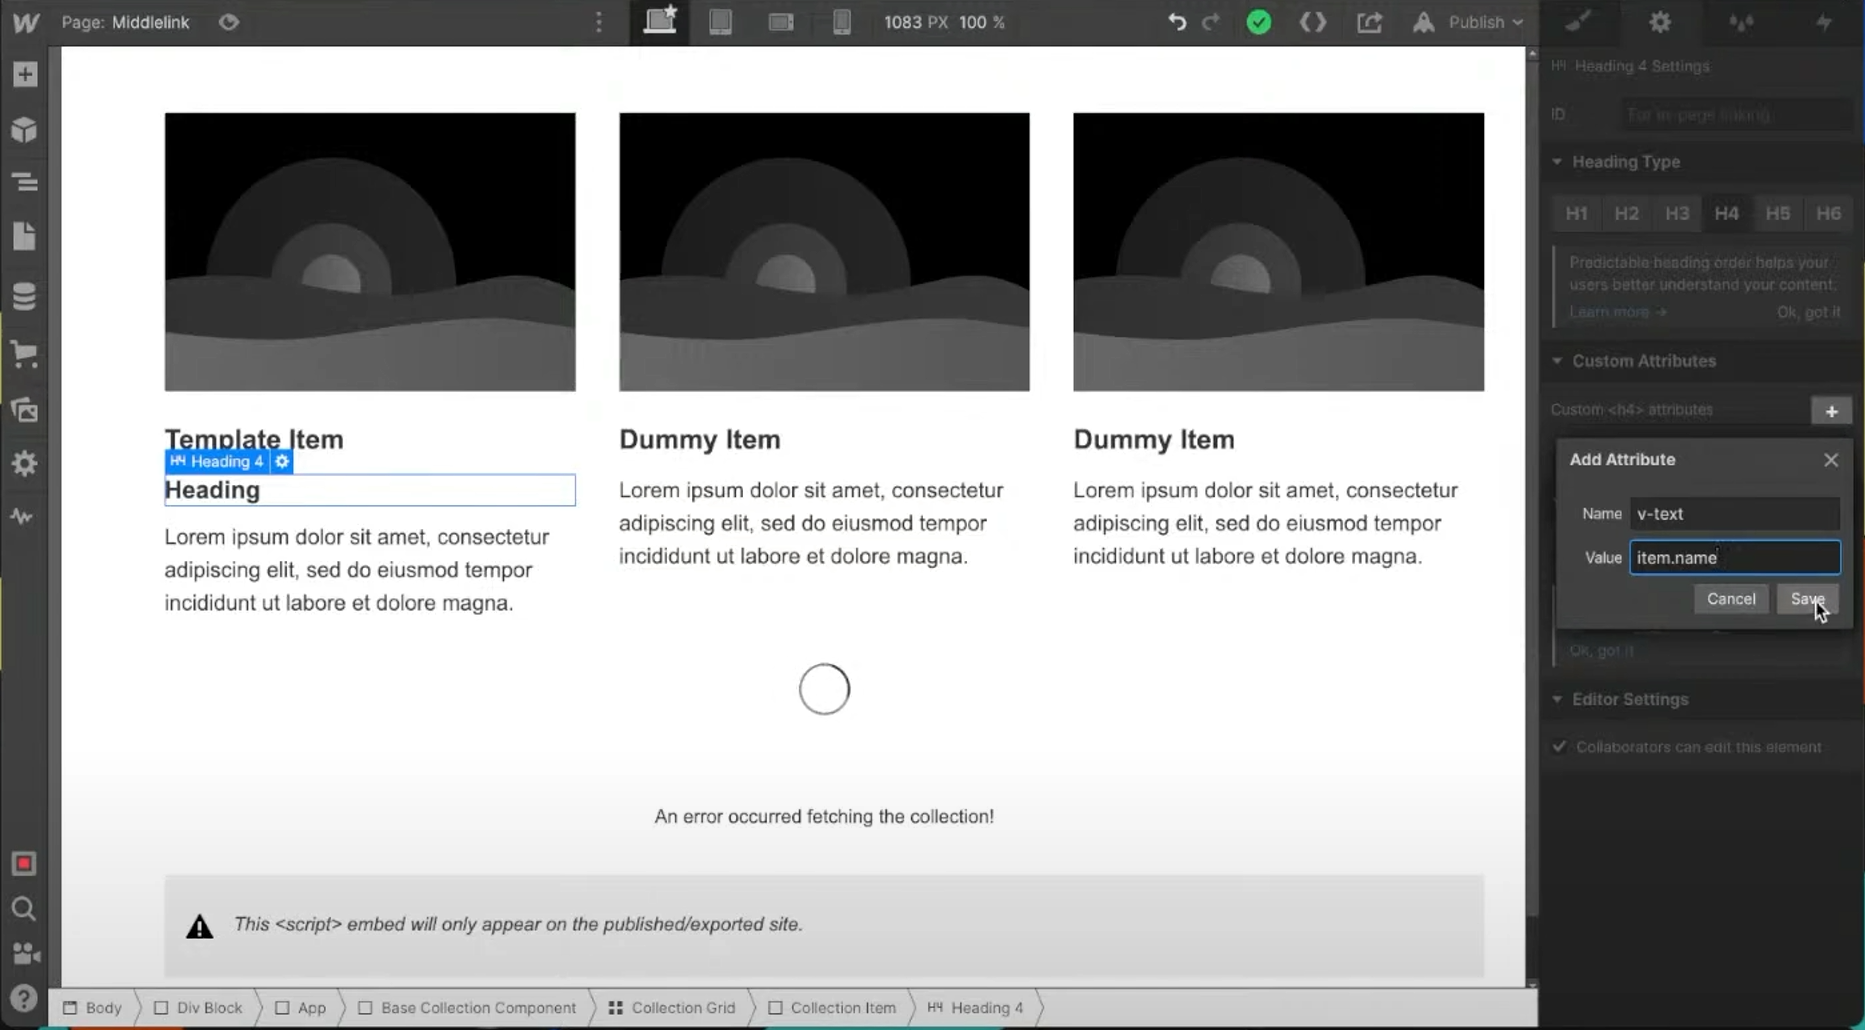The image size is (1865, 1030).
Task: Open the Learn more link
Action: (1617, 312)
